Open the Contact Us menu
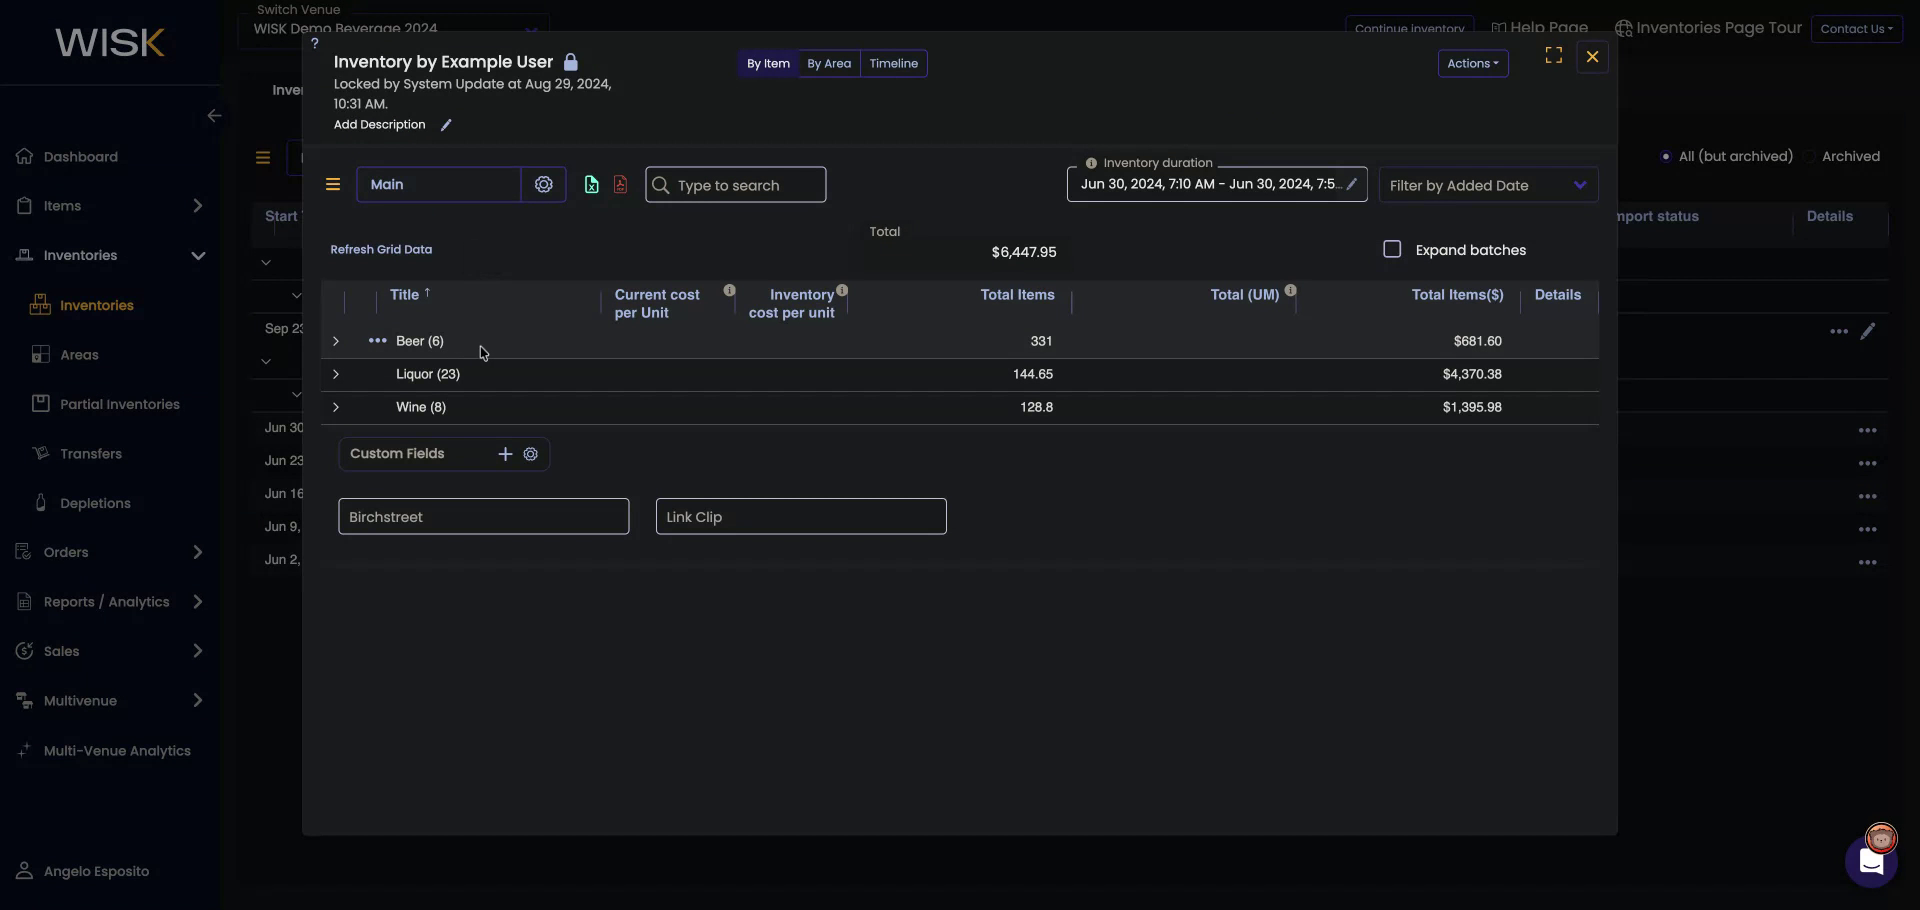 tap(1857, 28)
